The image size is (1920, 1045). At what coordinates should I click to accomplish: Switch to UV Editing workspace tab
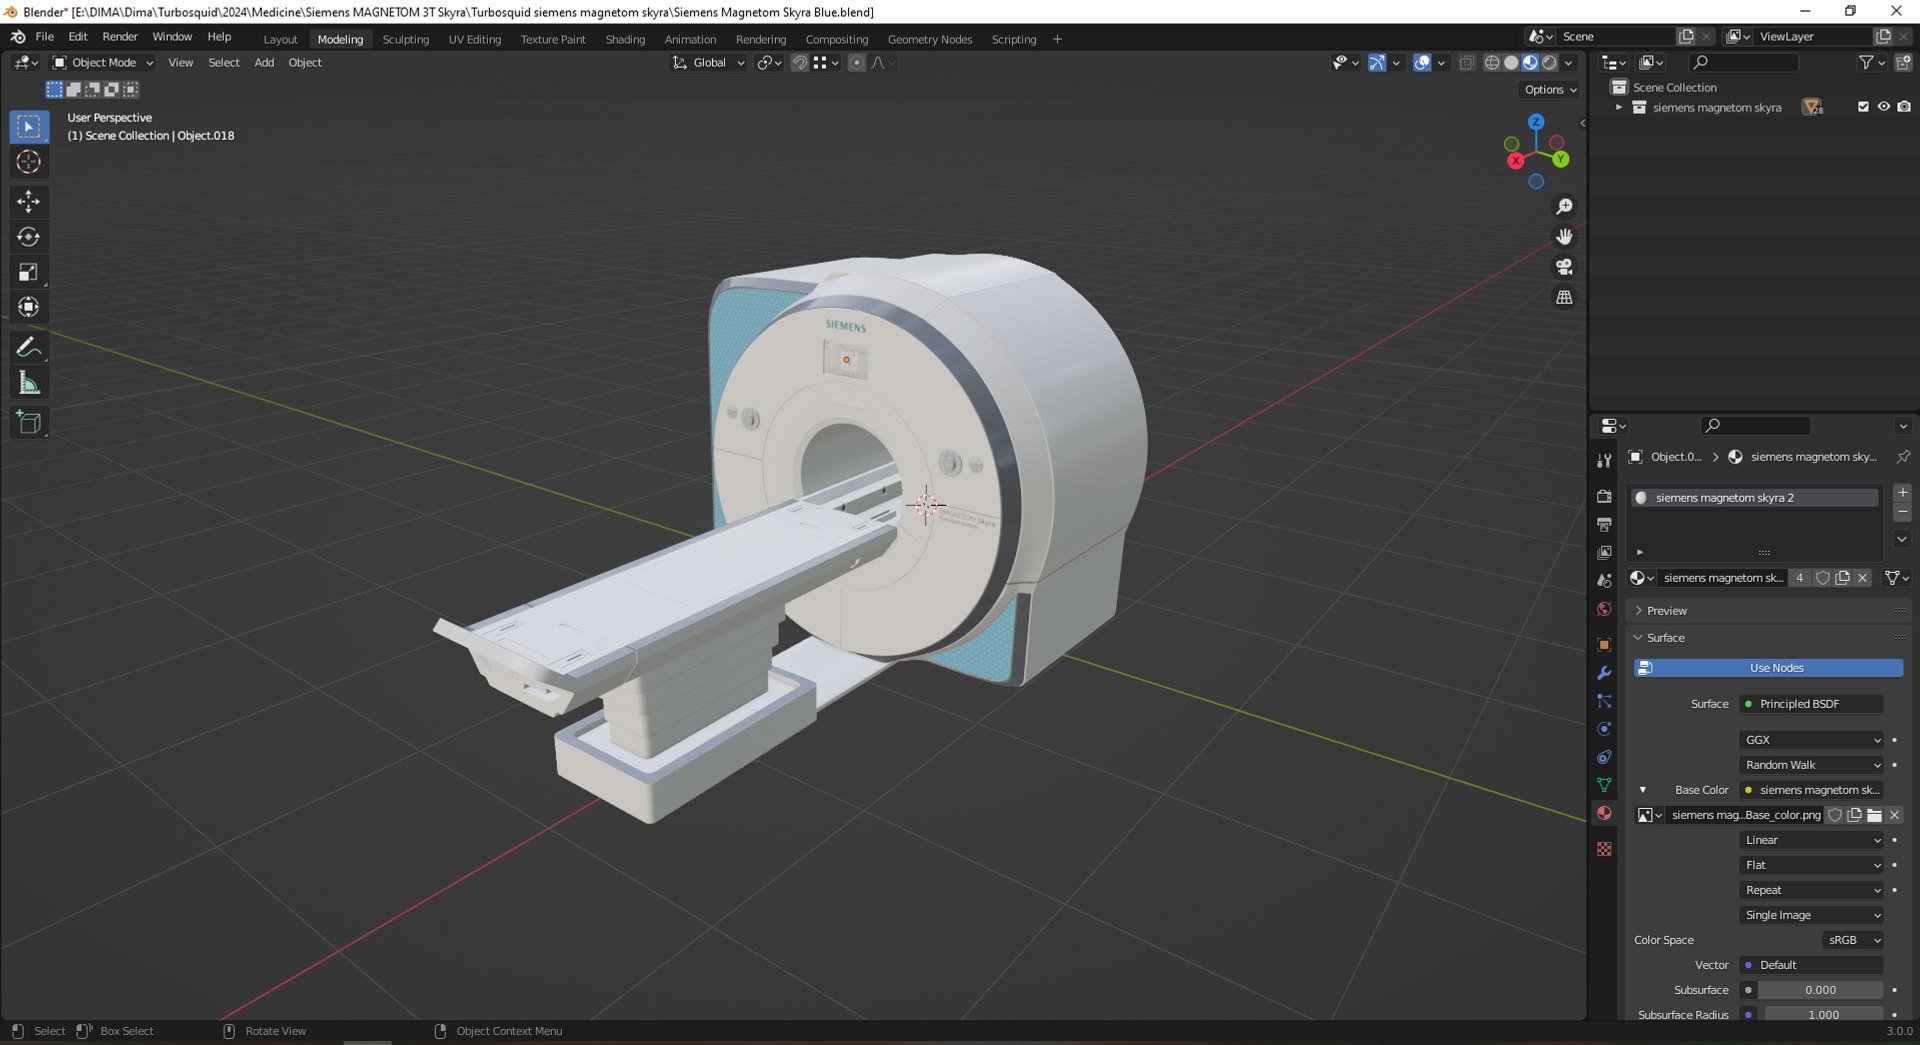(474, 40)
